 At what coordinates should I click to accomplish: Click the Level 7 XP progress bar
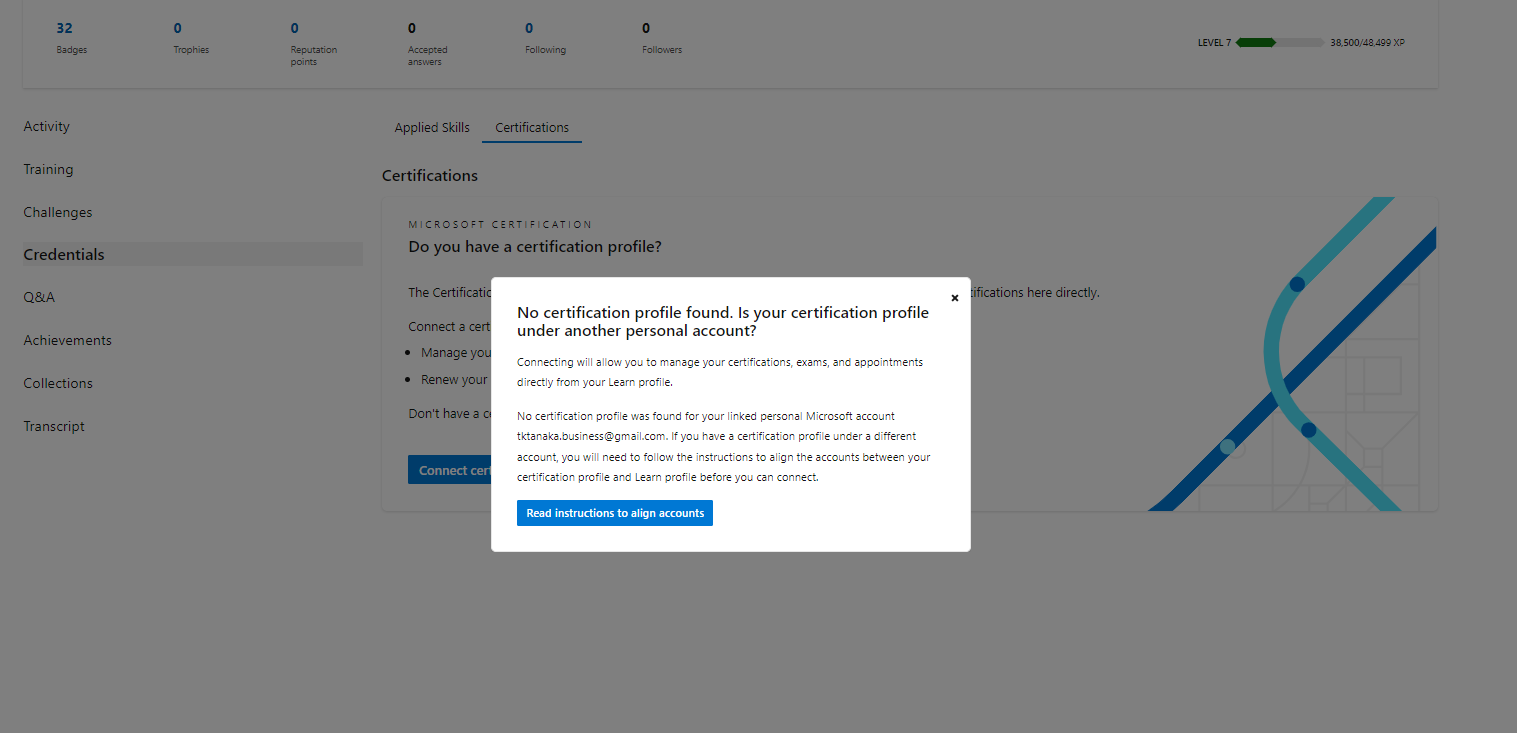tap(1280, 43)
